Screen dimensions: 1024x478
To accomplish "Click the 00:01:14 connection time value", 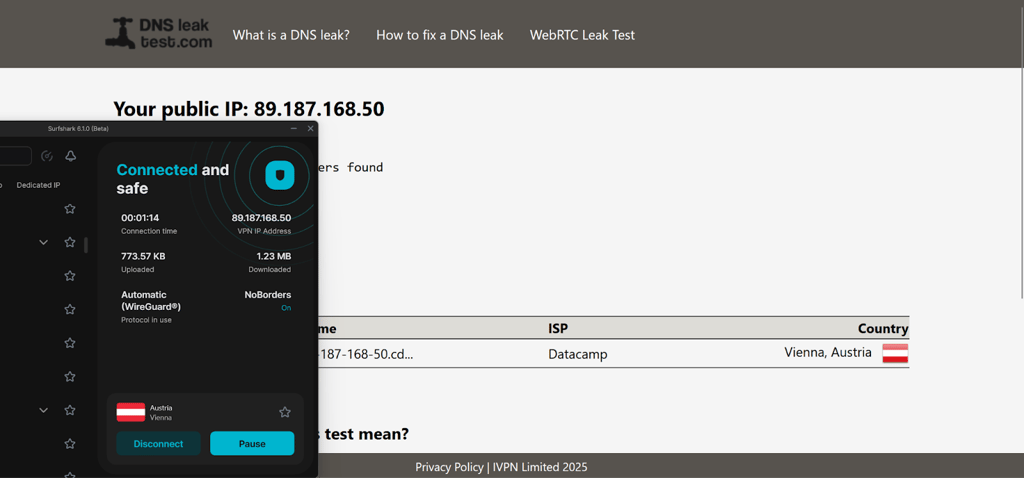I will (x=140, y=218).
